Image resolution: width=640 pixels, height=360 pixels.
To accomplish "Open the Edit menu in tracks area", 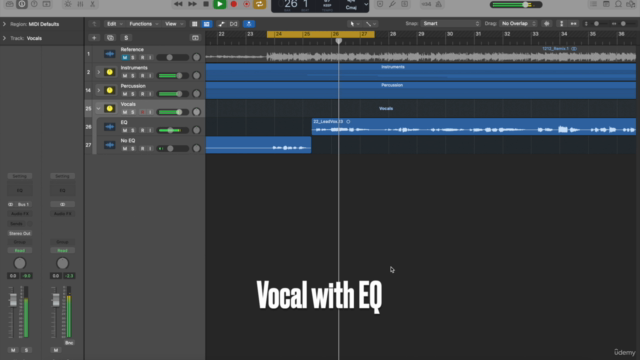I will pos(114,24).
